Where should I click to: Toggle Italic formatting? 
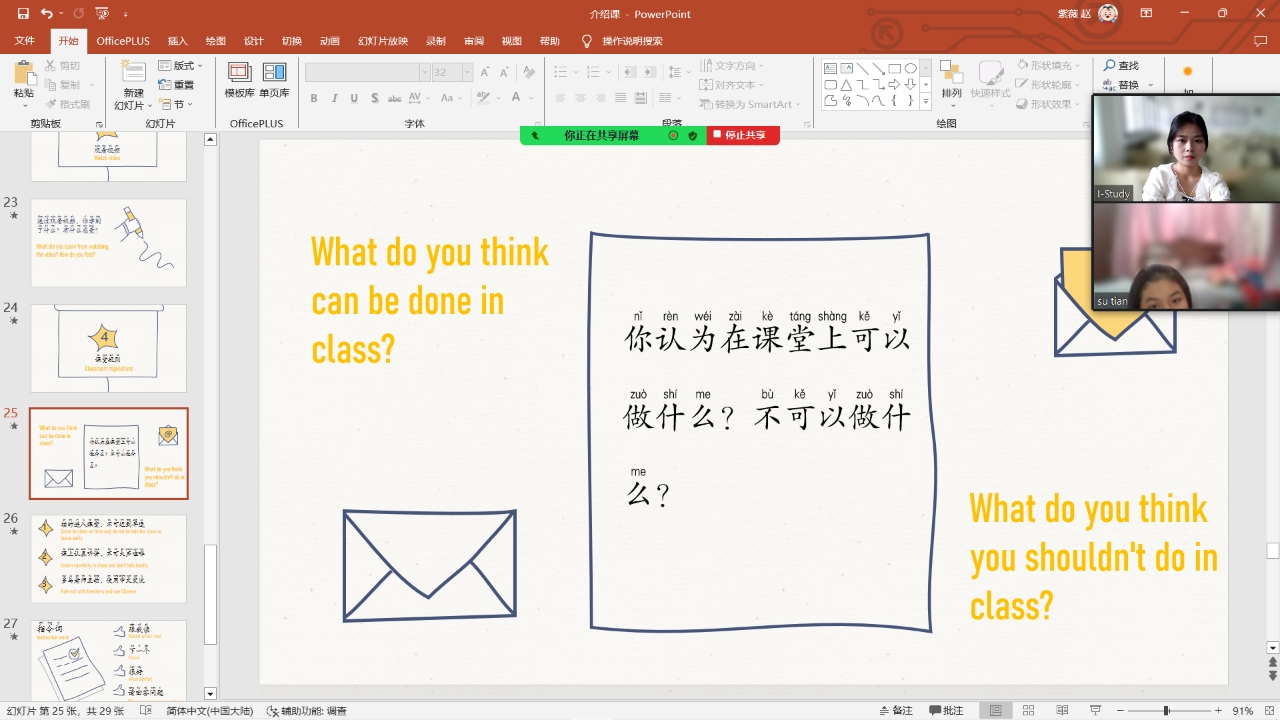pos(335,98)
